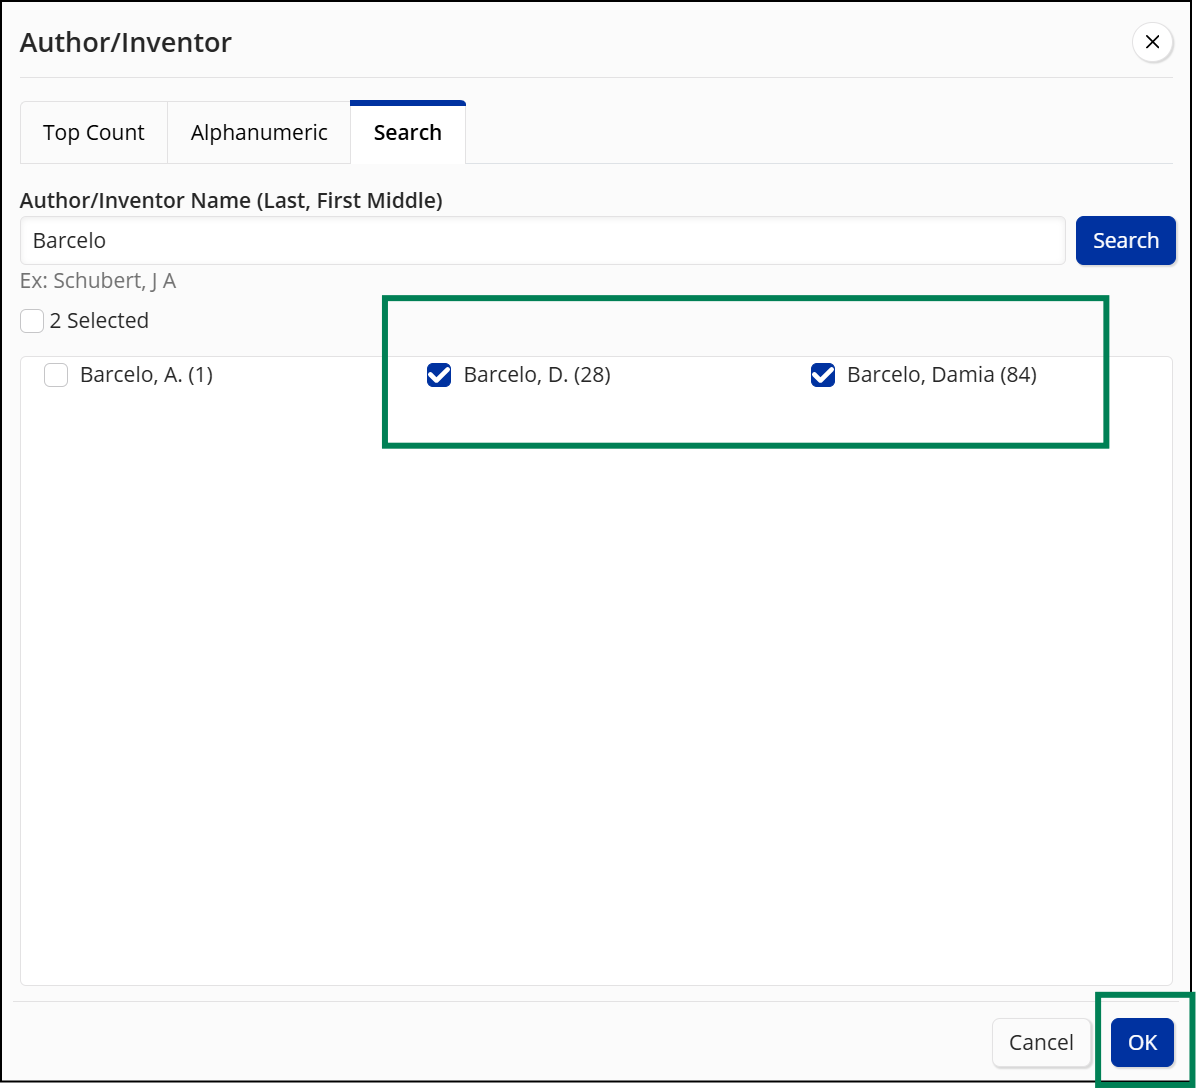Viewport: 1196px width, 1088px height.
Task: Uncheck the Barcelo, Damia (84) checkbox
Action: click(x=822, y=375)
